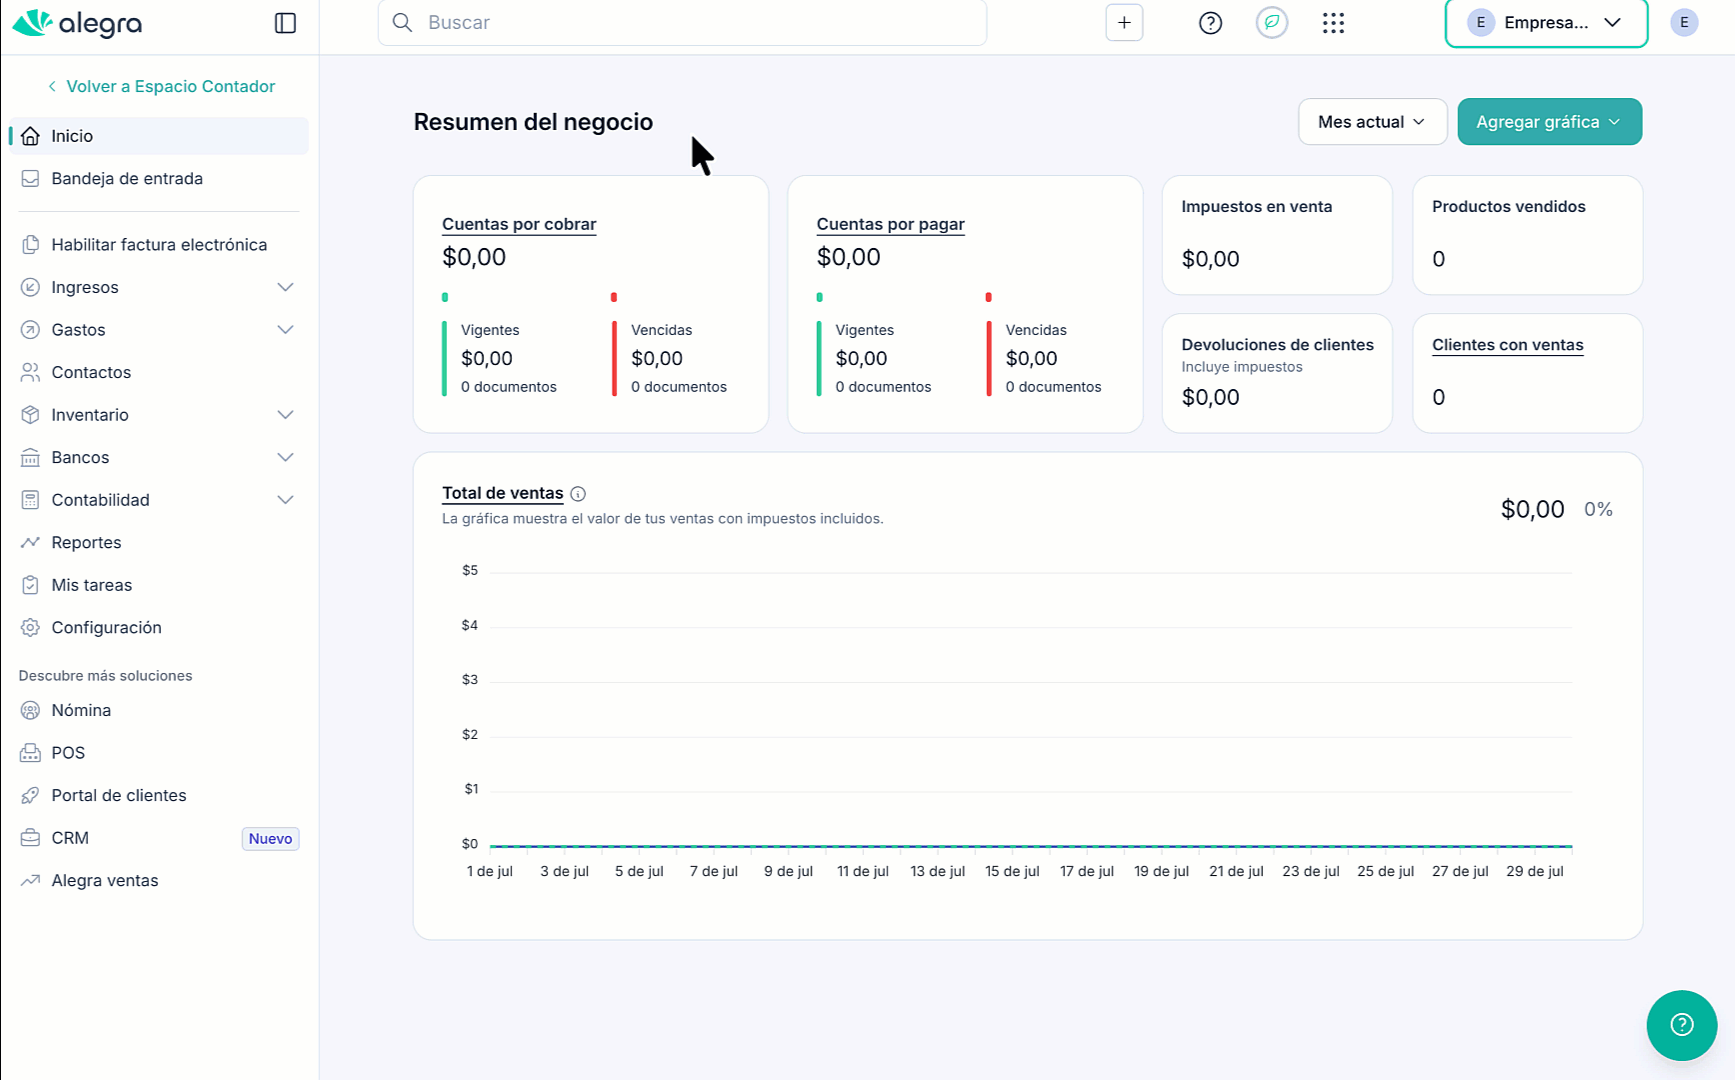The image size is (1735, 1080).
Task: Go to Inicio in sidebar
Action: pyautogui.click(x=159, y=136)
